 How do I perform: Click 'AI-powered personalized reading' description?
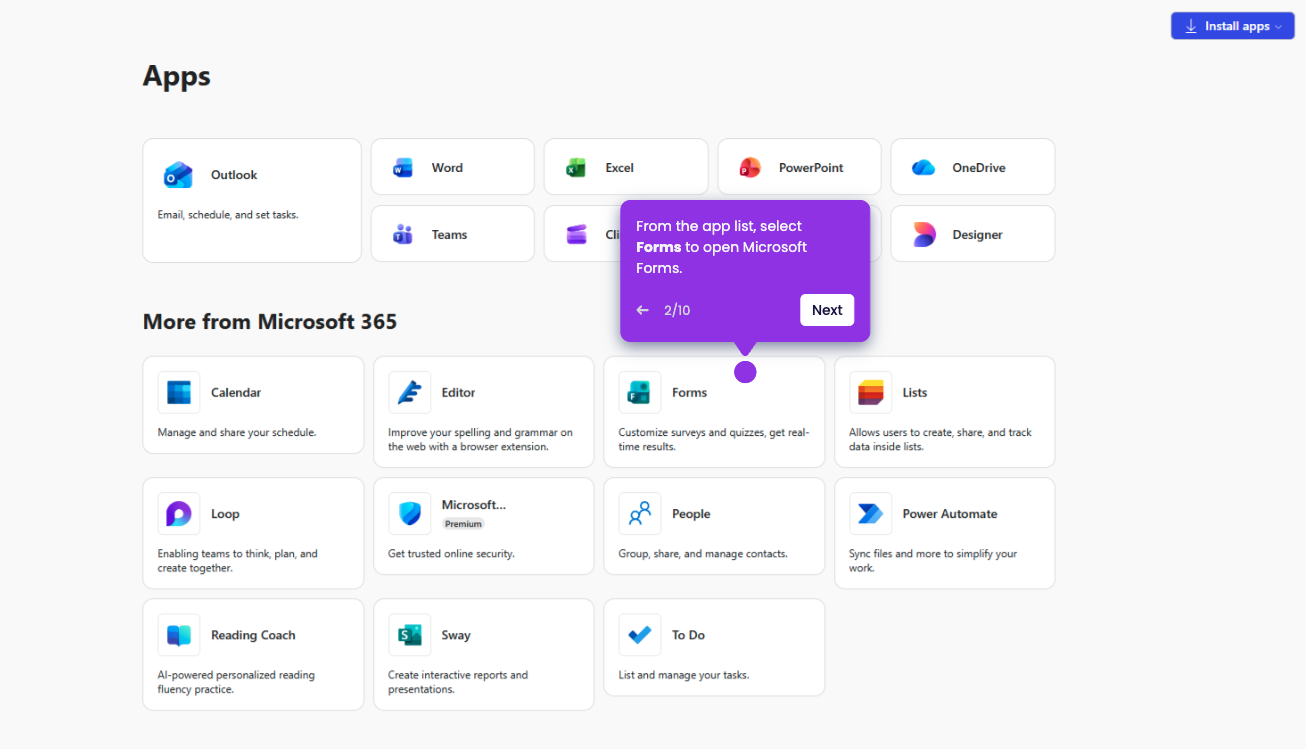(236, 682)
